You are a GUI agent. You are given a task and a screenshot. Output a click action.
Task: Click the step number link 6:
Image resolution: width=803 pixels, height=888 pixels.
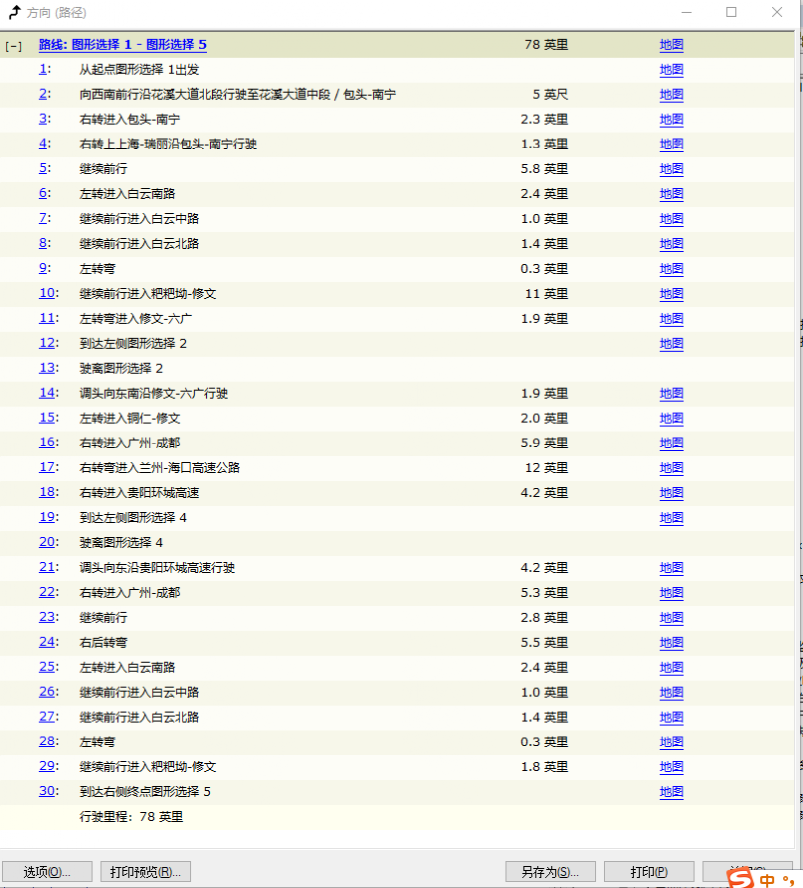coord(43,193)
